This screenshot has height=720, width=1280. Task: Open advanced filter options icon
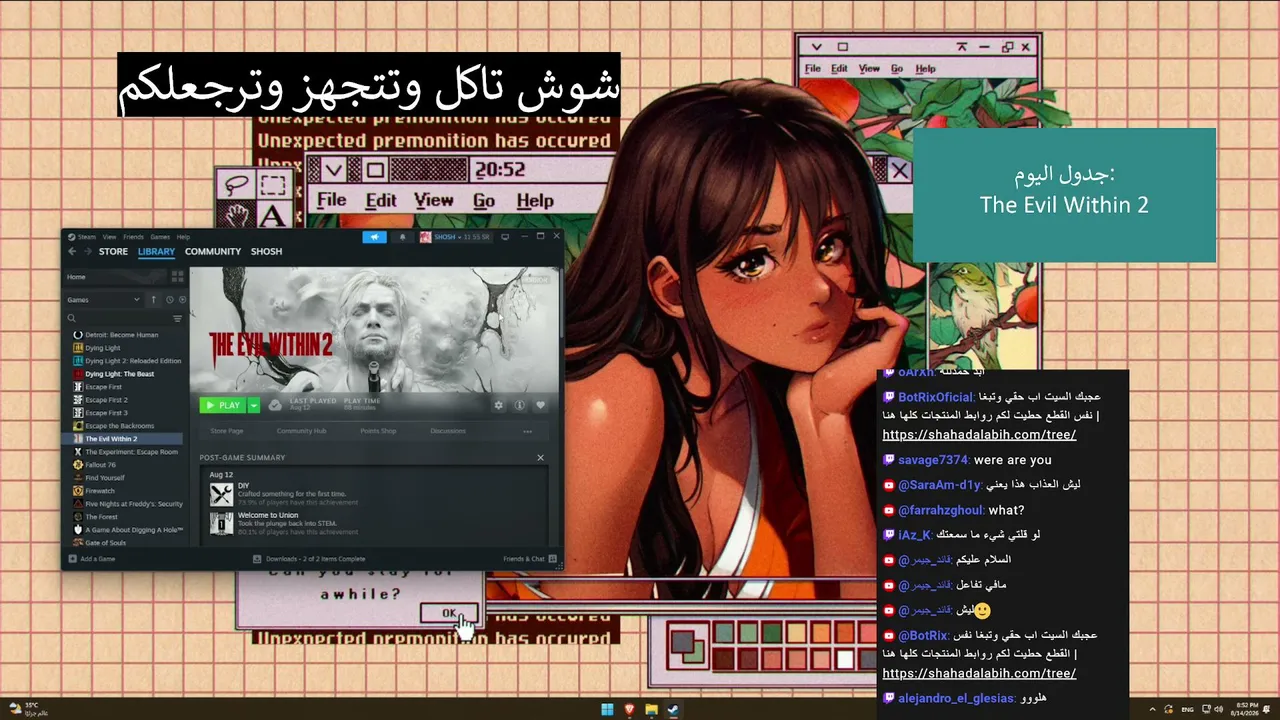[178, 318]
